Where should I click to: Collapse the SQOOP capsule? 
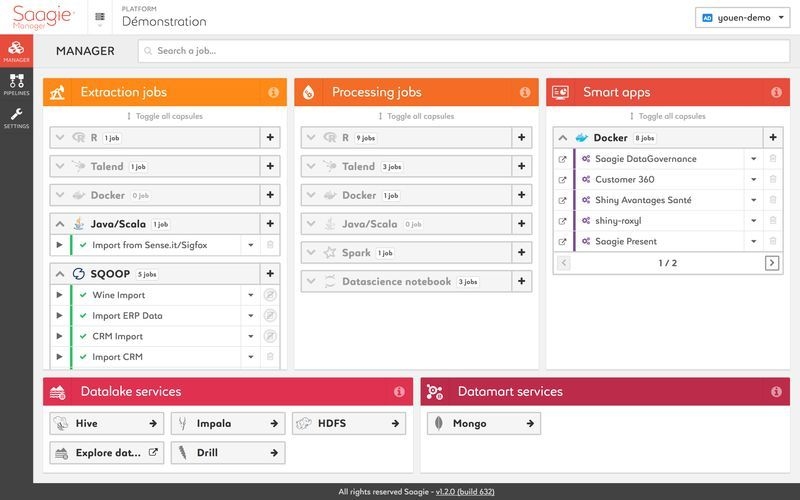pos(60,273)
